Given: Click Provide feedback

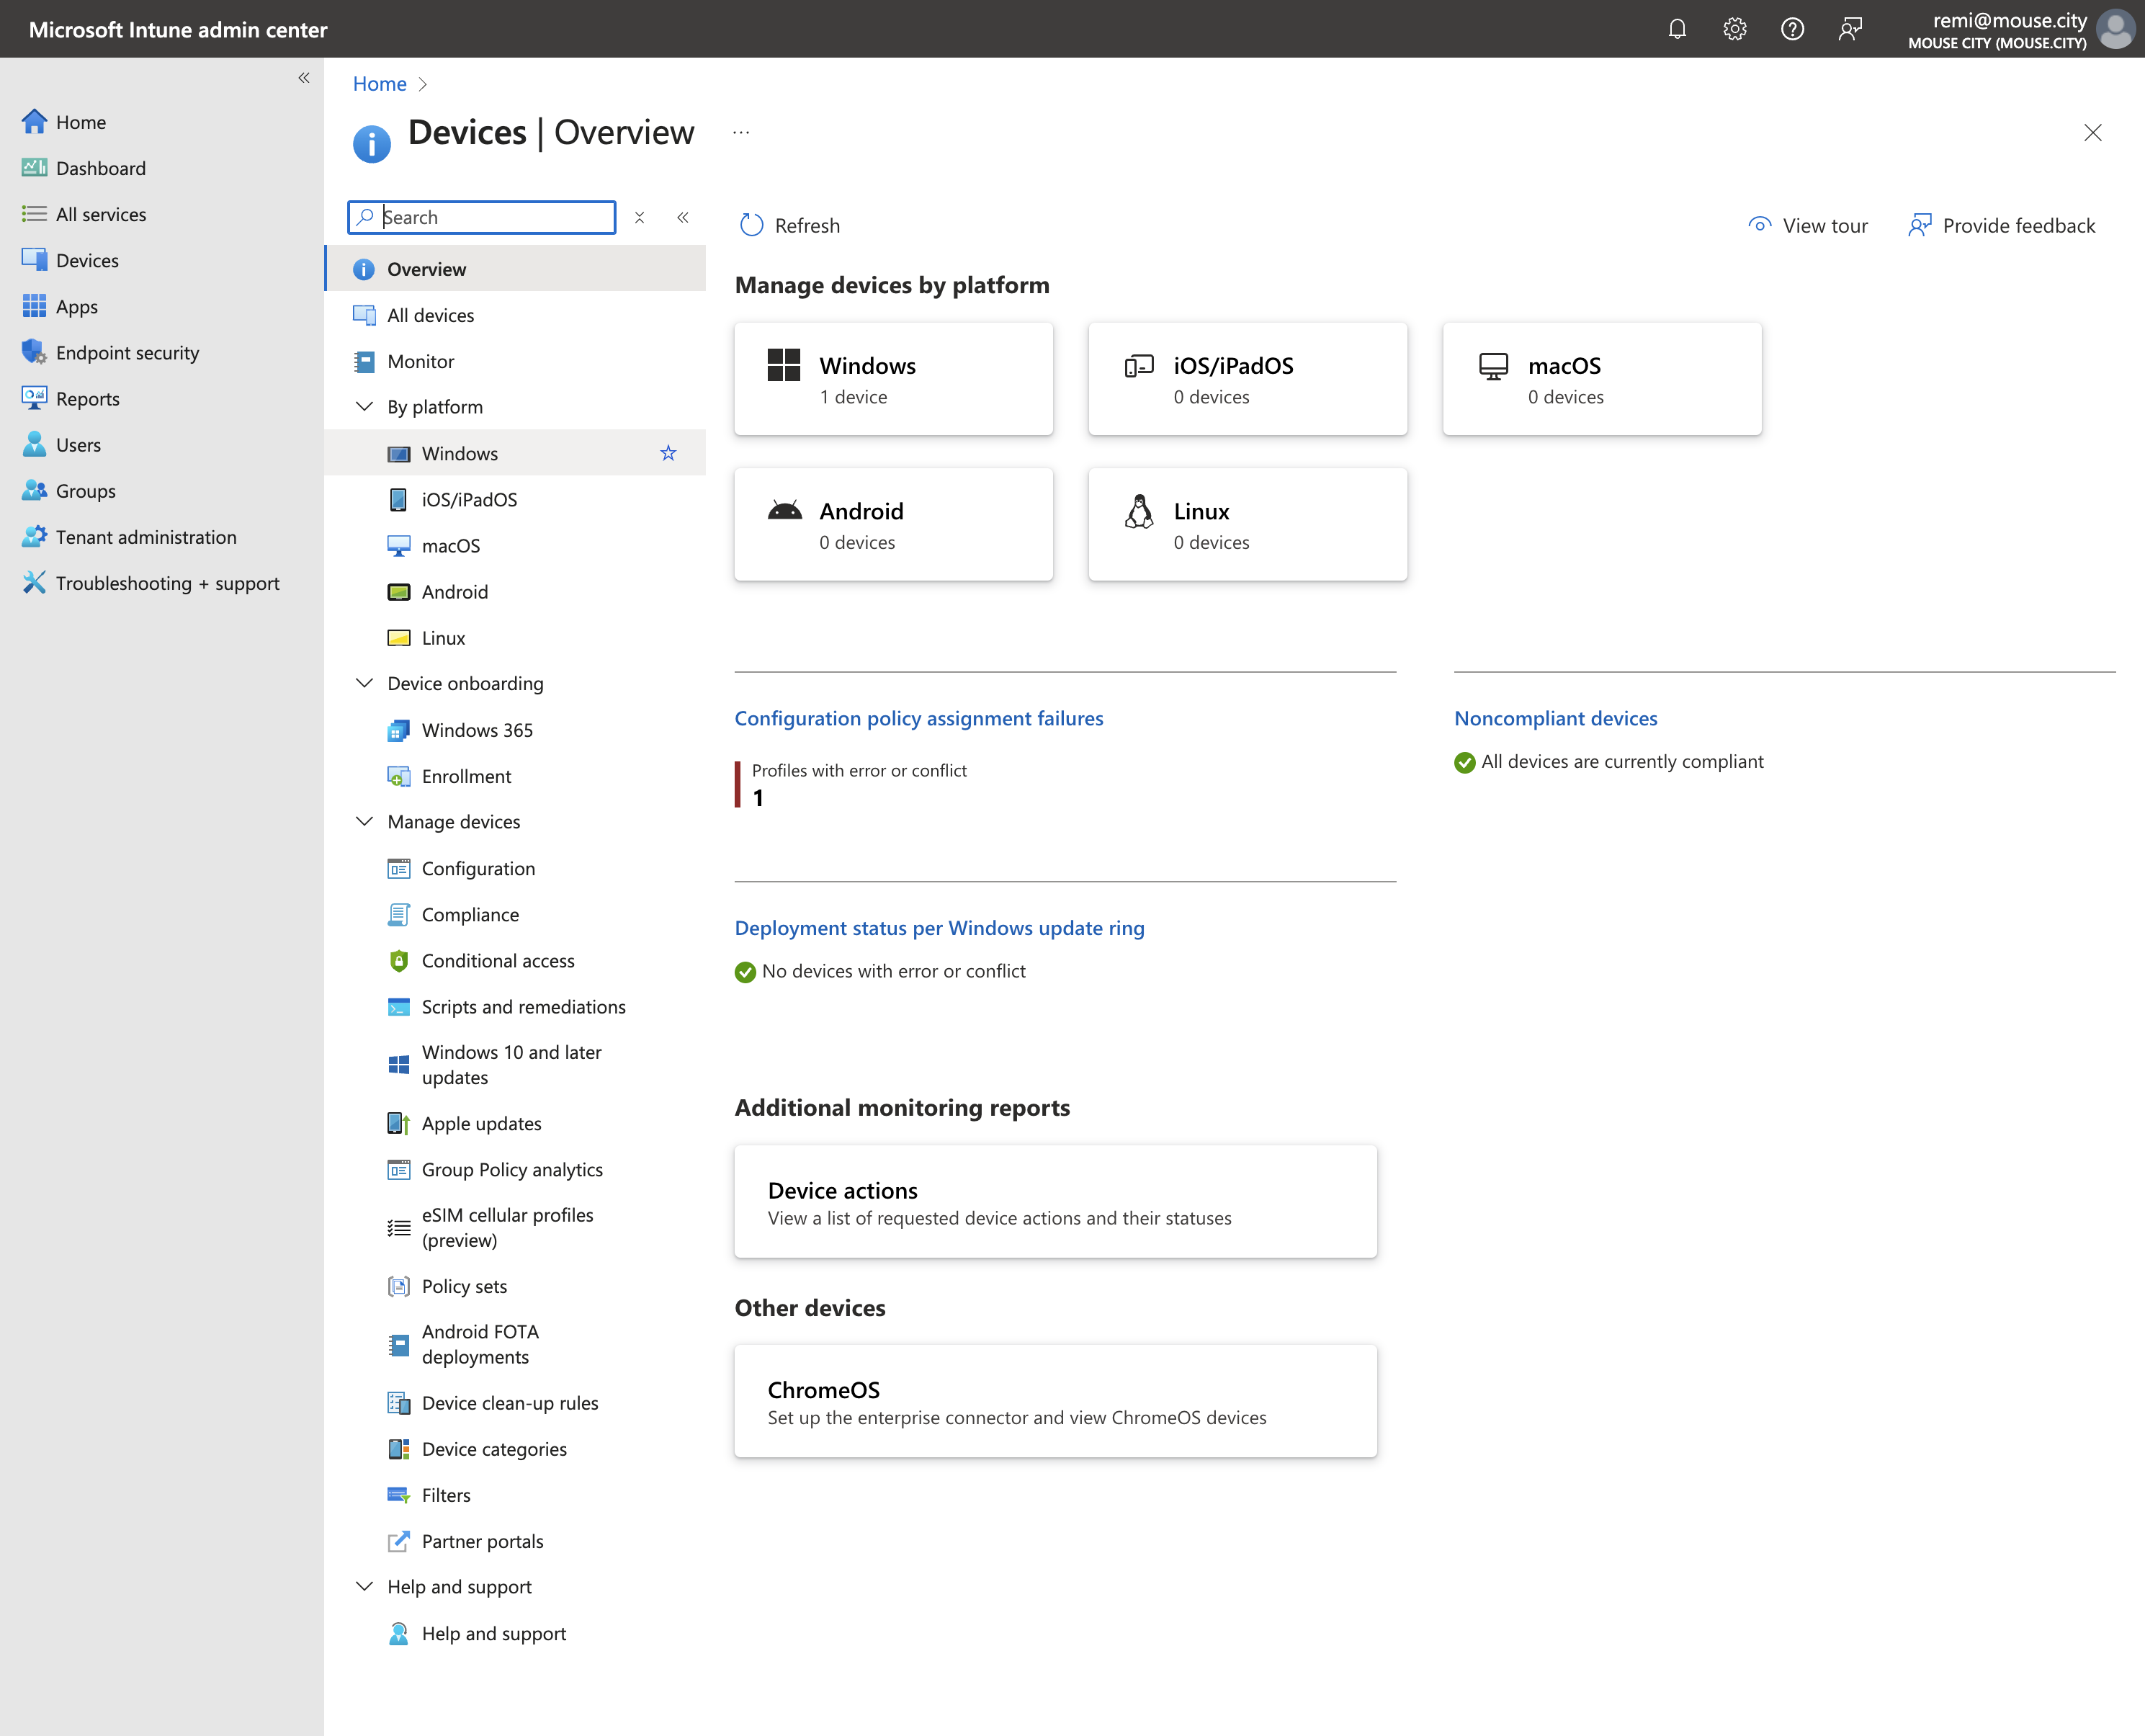Looking at the screenshot, I should [2002, 226].
